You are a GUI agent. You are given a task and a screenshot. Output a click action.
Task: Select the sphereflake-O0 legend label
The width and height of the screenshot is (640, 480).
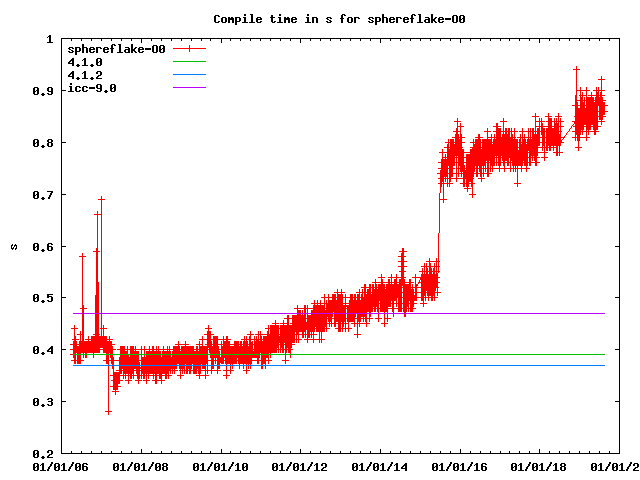(x=116, y=49)
